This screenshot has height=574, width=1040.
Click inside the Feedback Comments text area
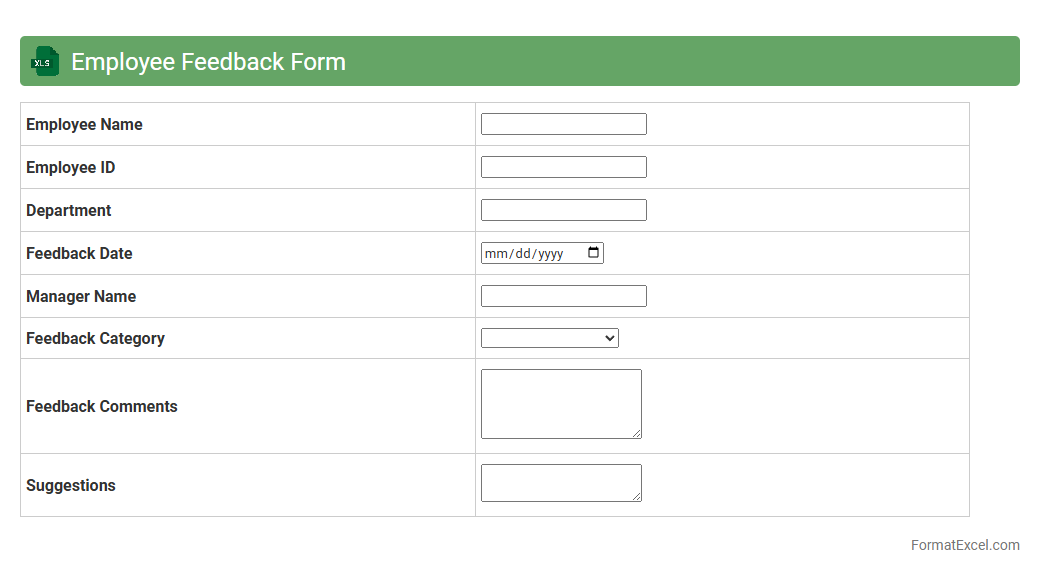(x=560, y=403)
